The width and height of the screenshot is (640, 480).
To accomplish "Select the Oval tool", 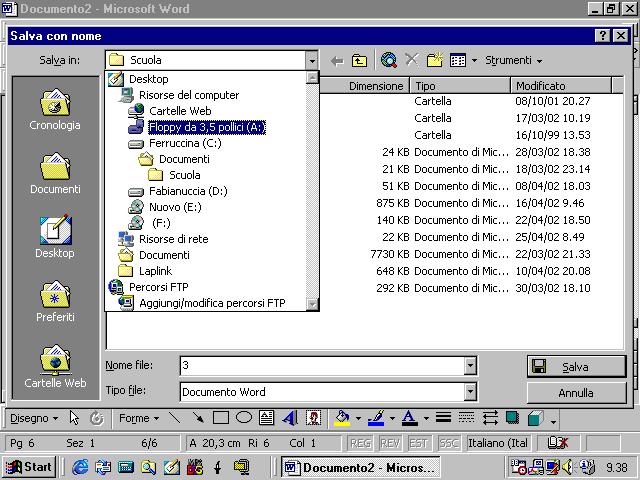I will [244, 418].
